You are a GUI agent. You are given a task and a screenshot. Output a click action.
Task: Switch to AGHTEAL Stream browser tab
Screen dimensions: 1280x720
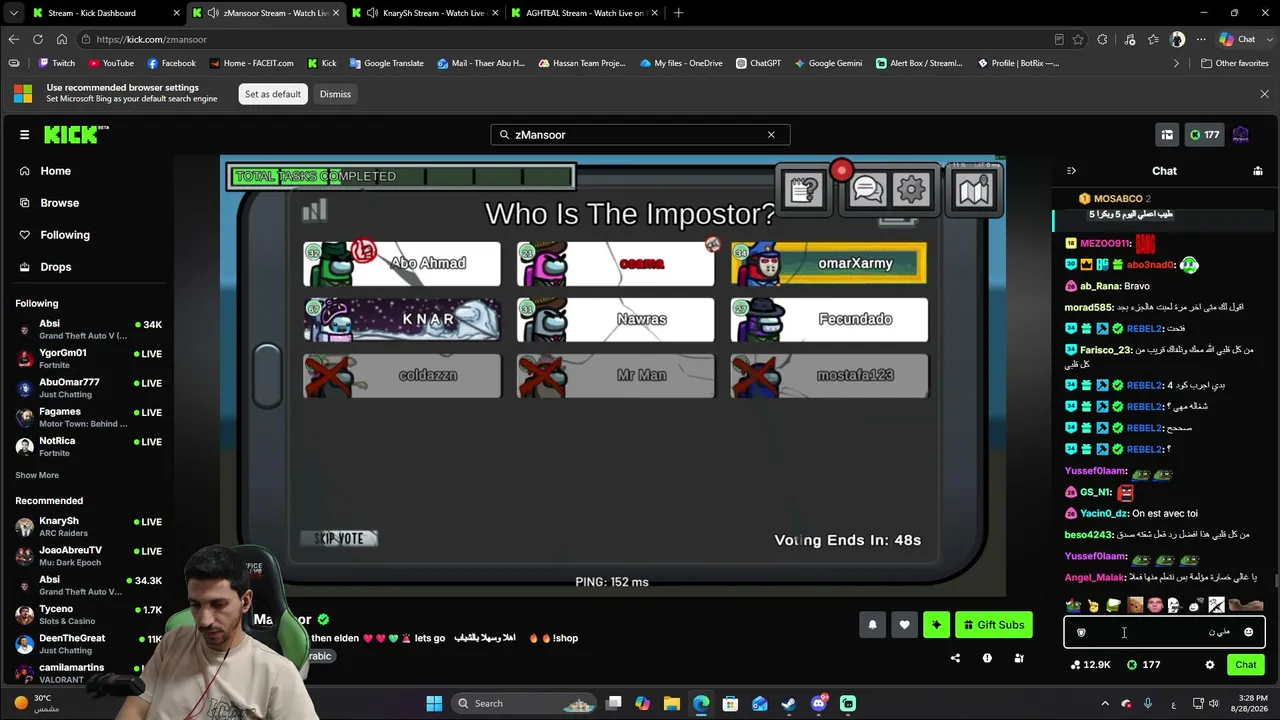tap(585, 13)
